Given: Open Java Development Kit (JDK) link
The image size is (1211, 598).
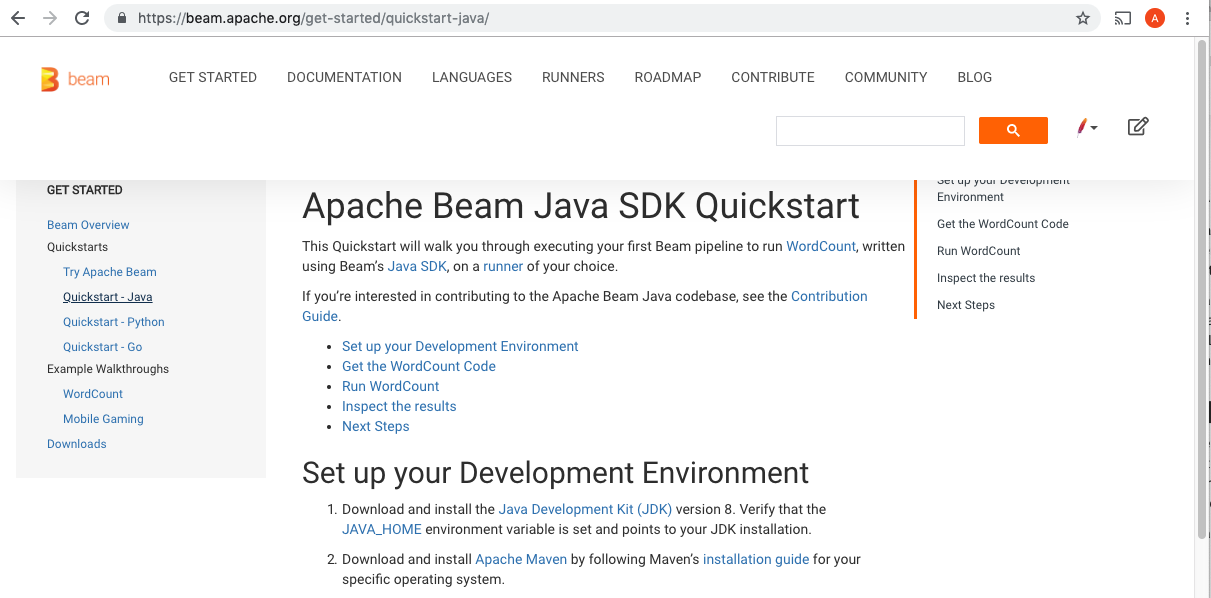Looking at the screenshot, I should tap(585, 509).
